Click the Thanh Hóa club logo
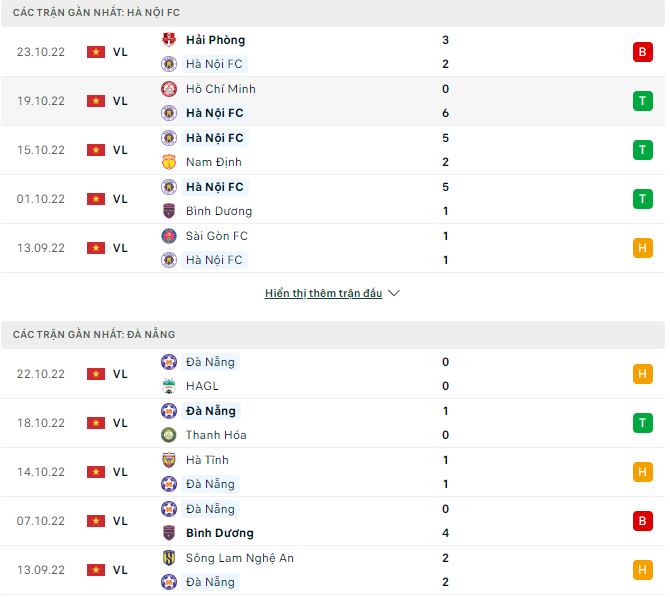The height and width of the screenshot is (597, 670). point(168,435)
